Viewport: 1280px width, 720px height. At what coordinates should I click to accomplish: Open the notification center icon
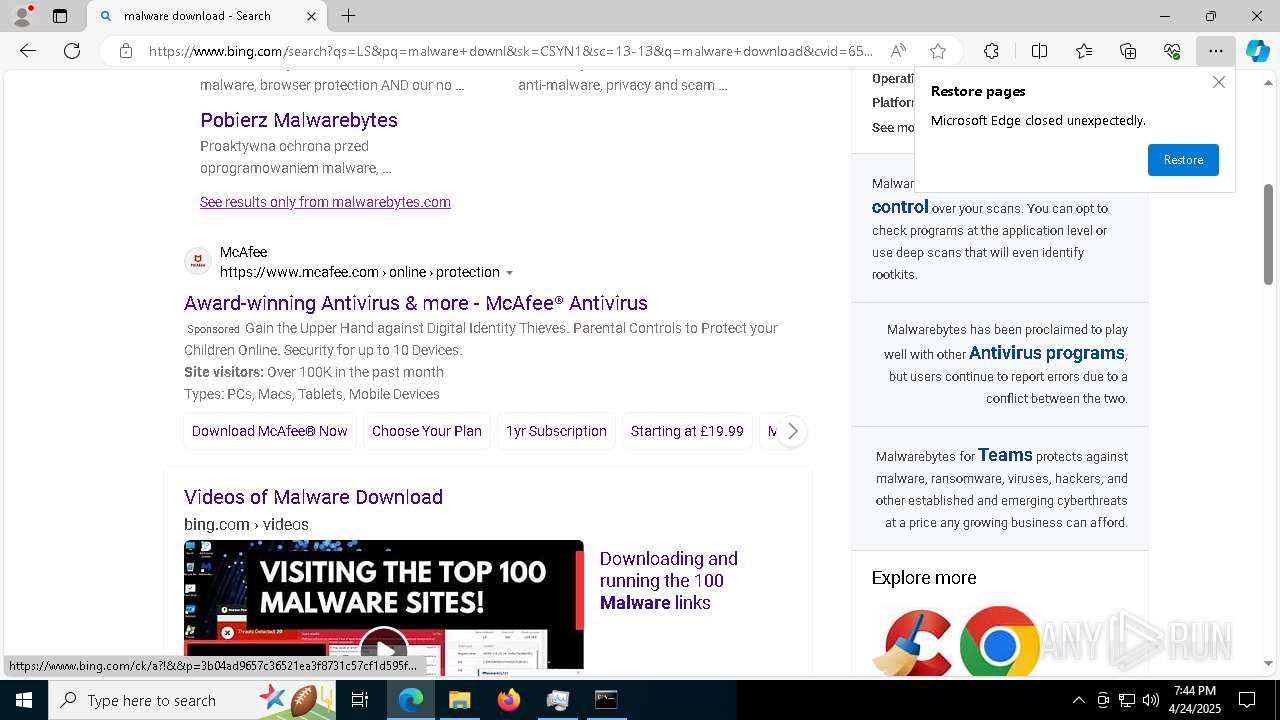click(1247, 700)
